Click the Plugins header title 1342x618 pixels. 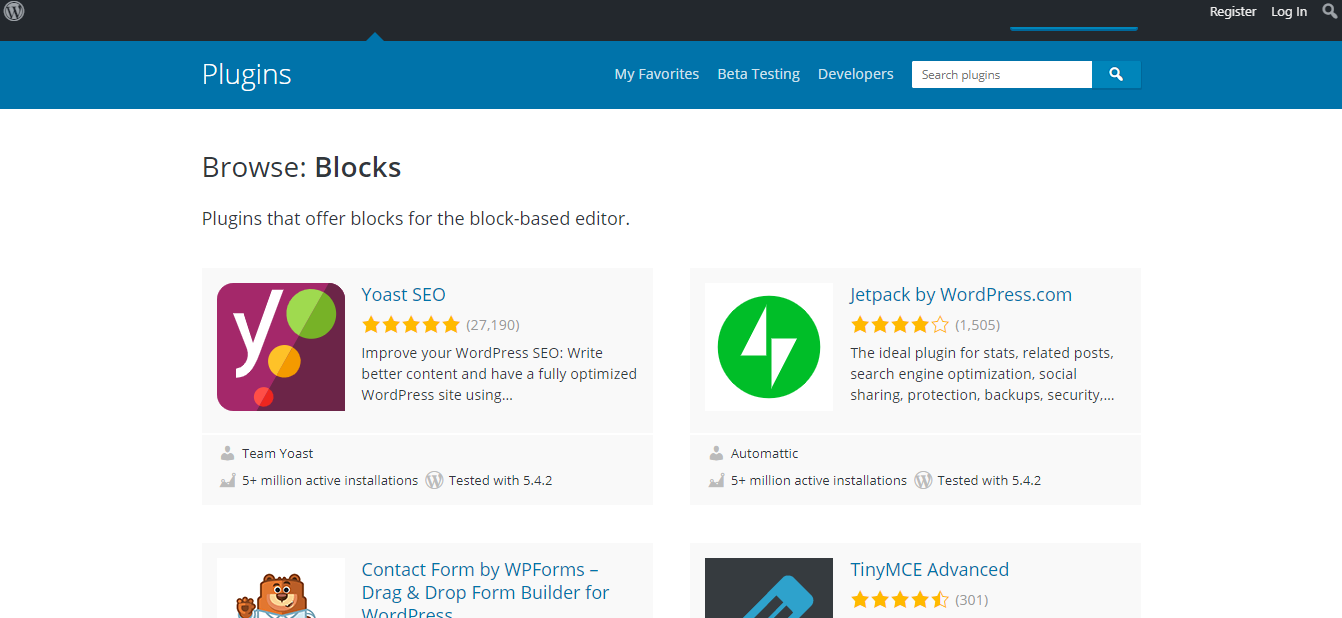pyautogui.click(x=247, y=74)
